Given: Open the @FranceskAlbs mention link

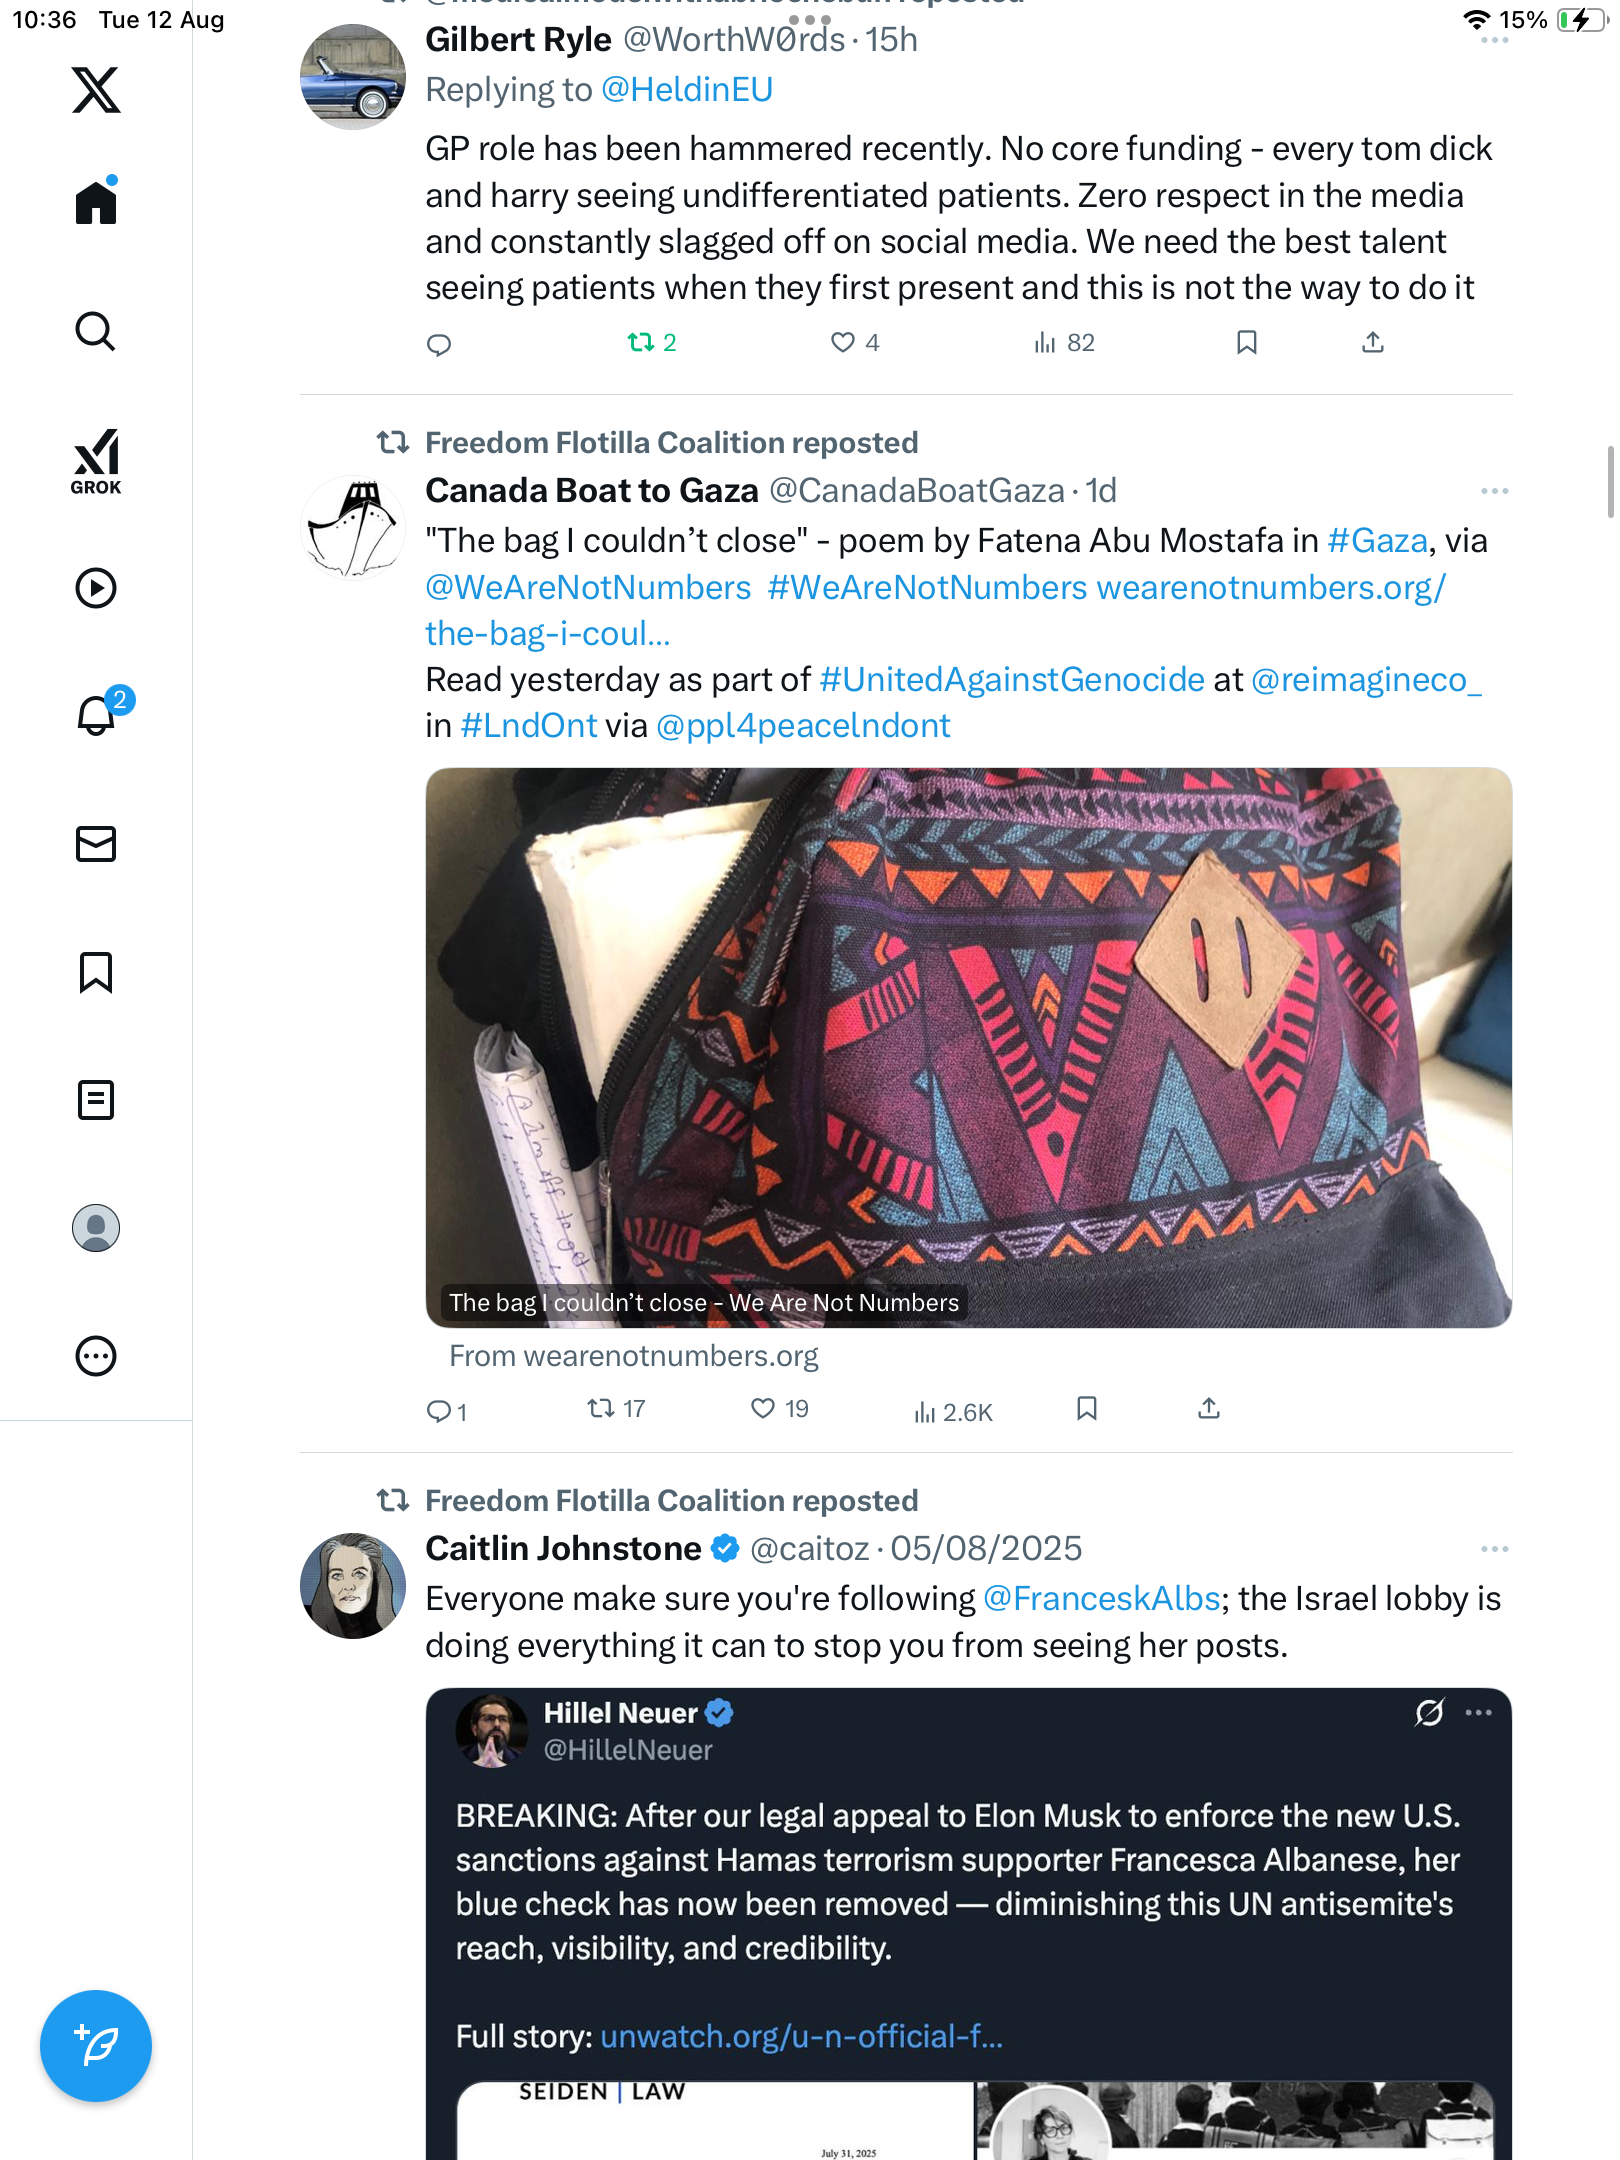Looking at the screenshot, I should click(1101, 1599).
